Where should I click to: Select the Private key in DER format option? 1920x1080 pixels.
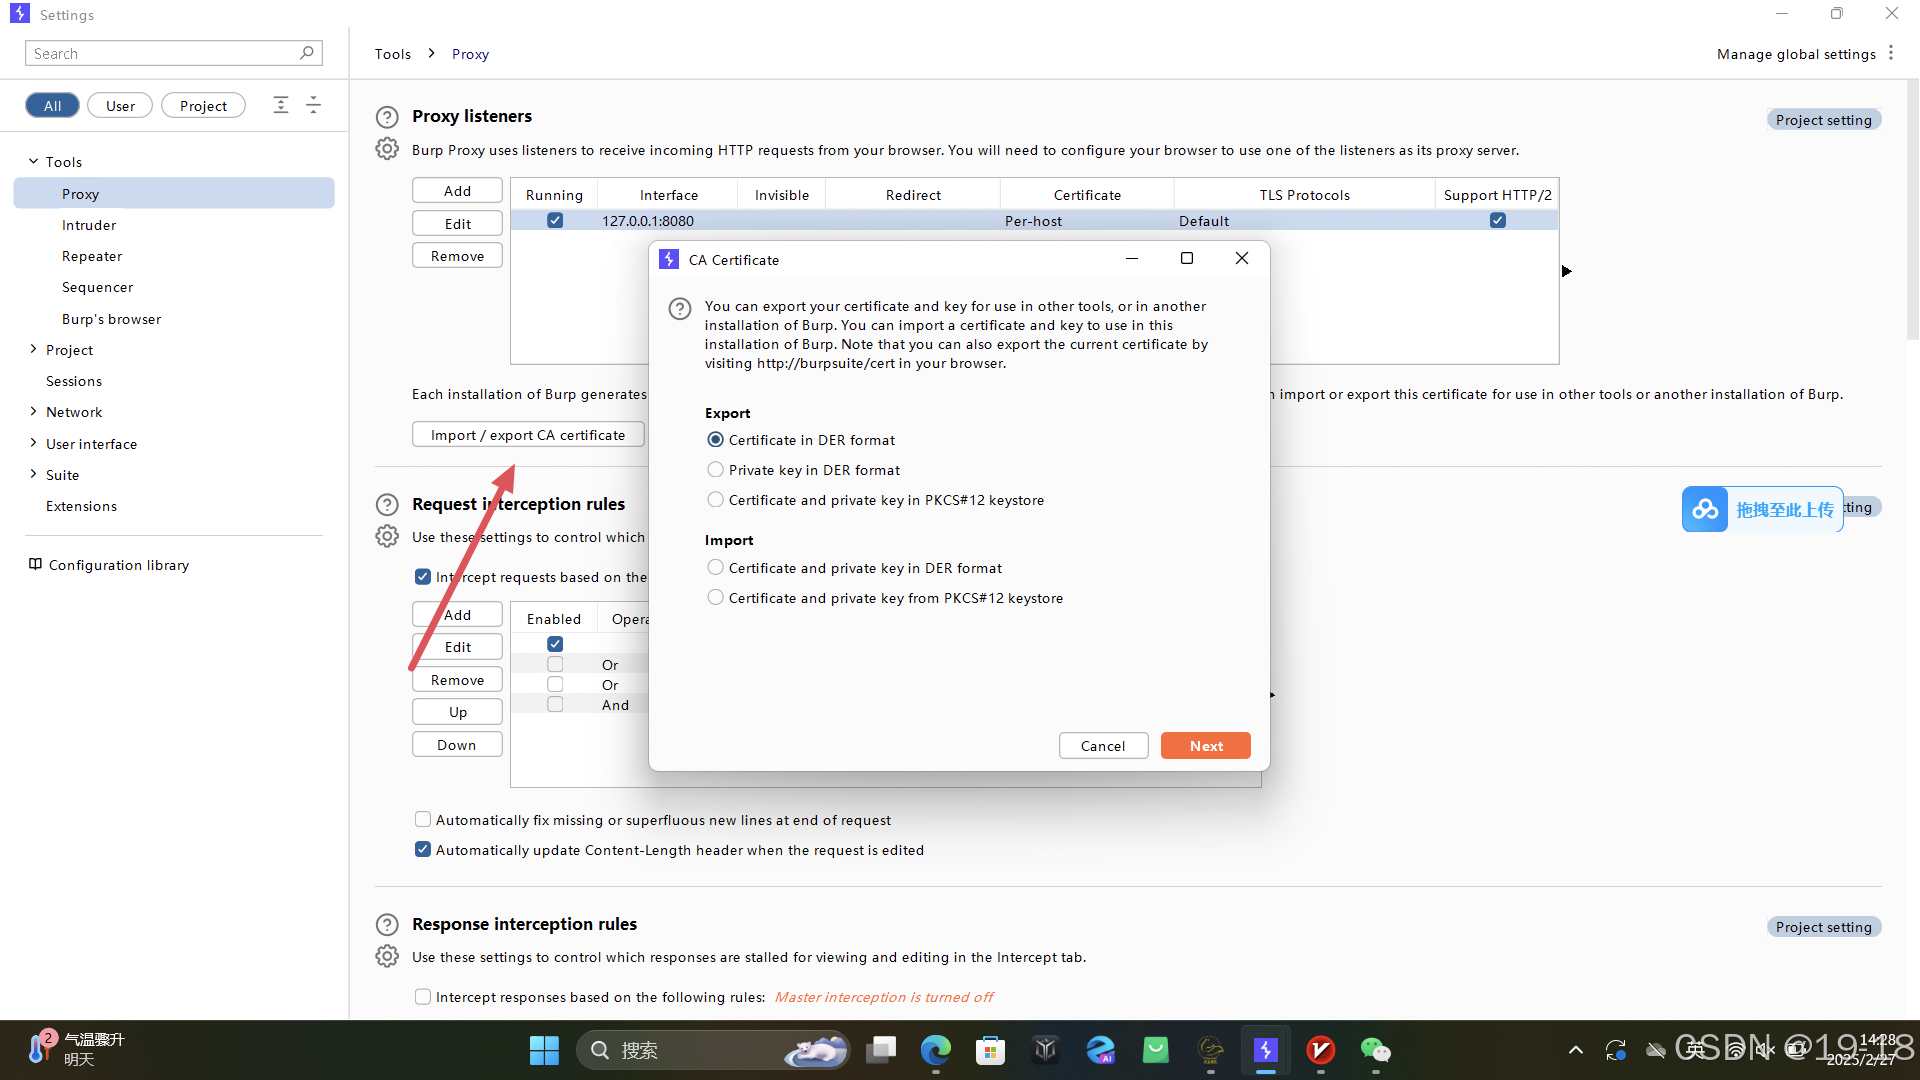point(715,470)
